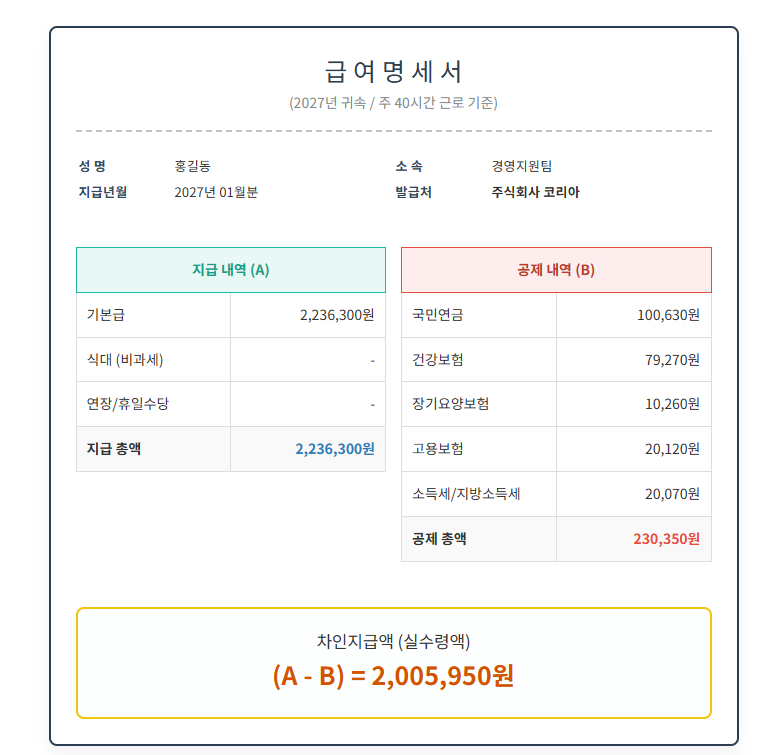Viewport: 764px width, 755px height.
Task: Select the issuer 주식회사 코리아
Action: pyautogui.click(x=535, y=192)
